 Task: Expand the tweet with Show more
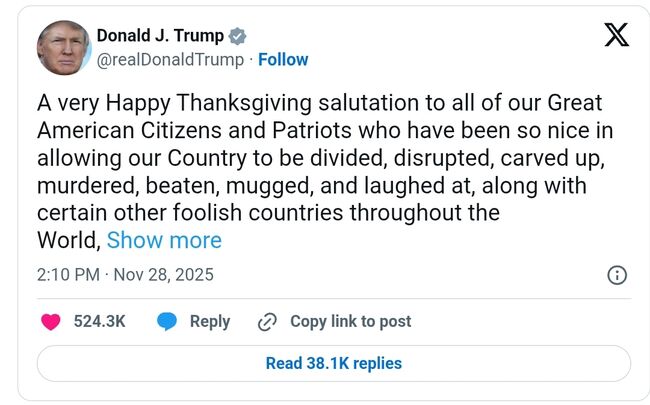tap(164, 241)
